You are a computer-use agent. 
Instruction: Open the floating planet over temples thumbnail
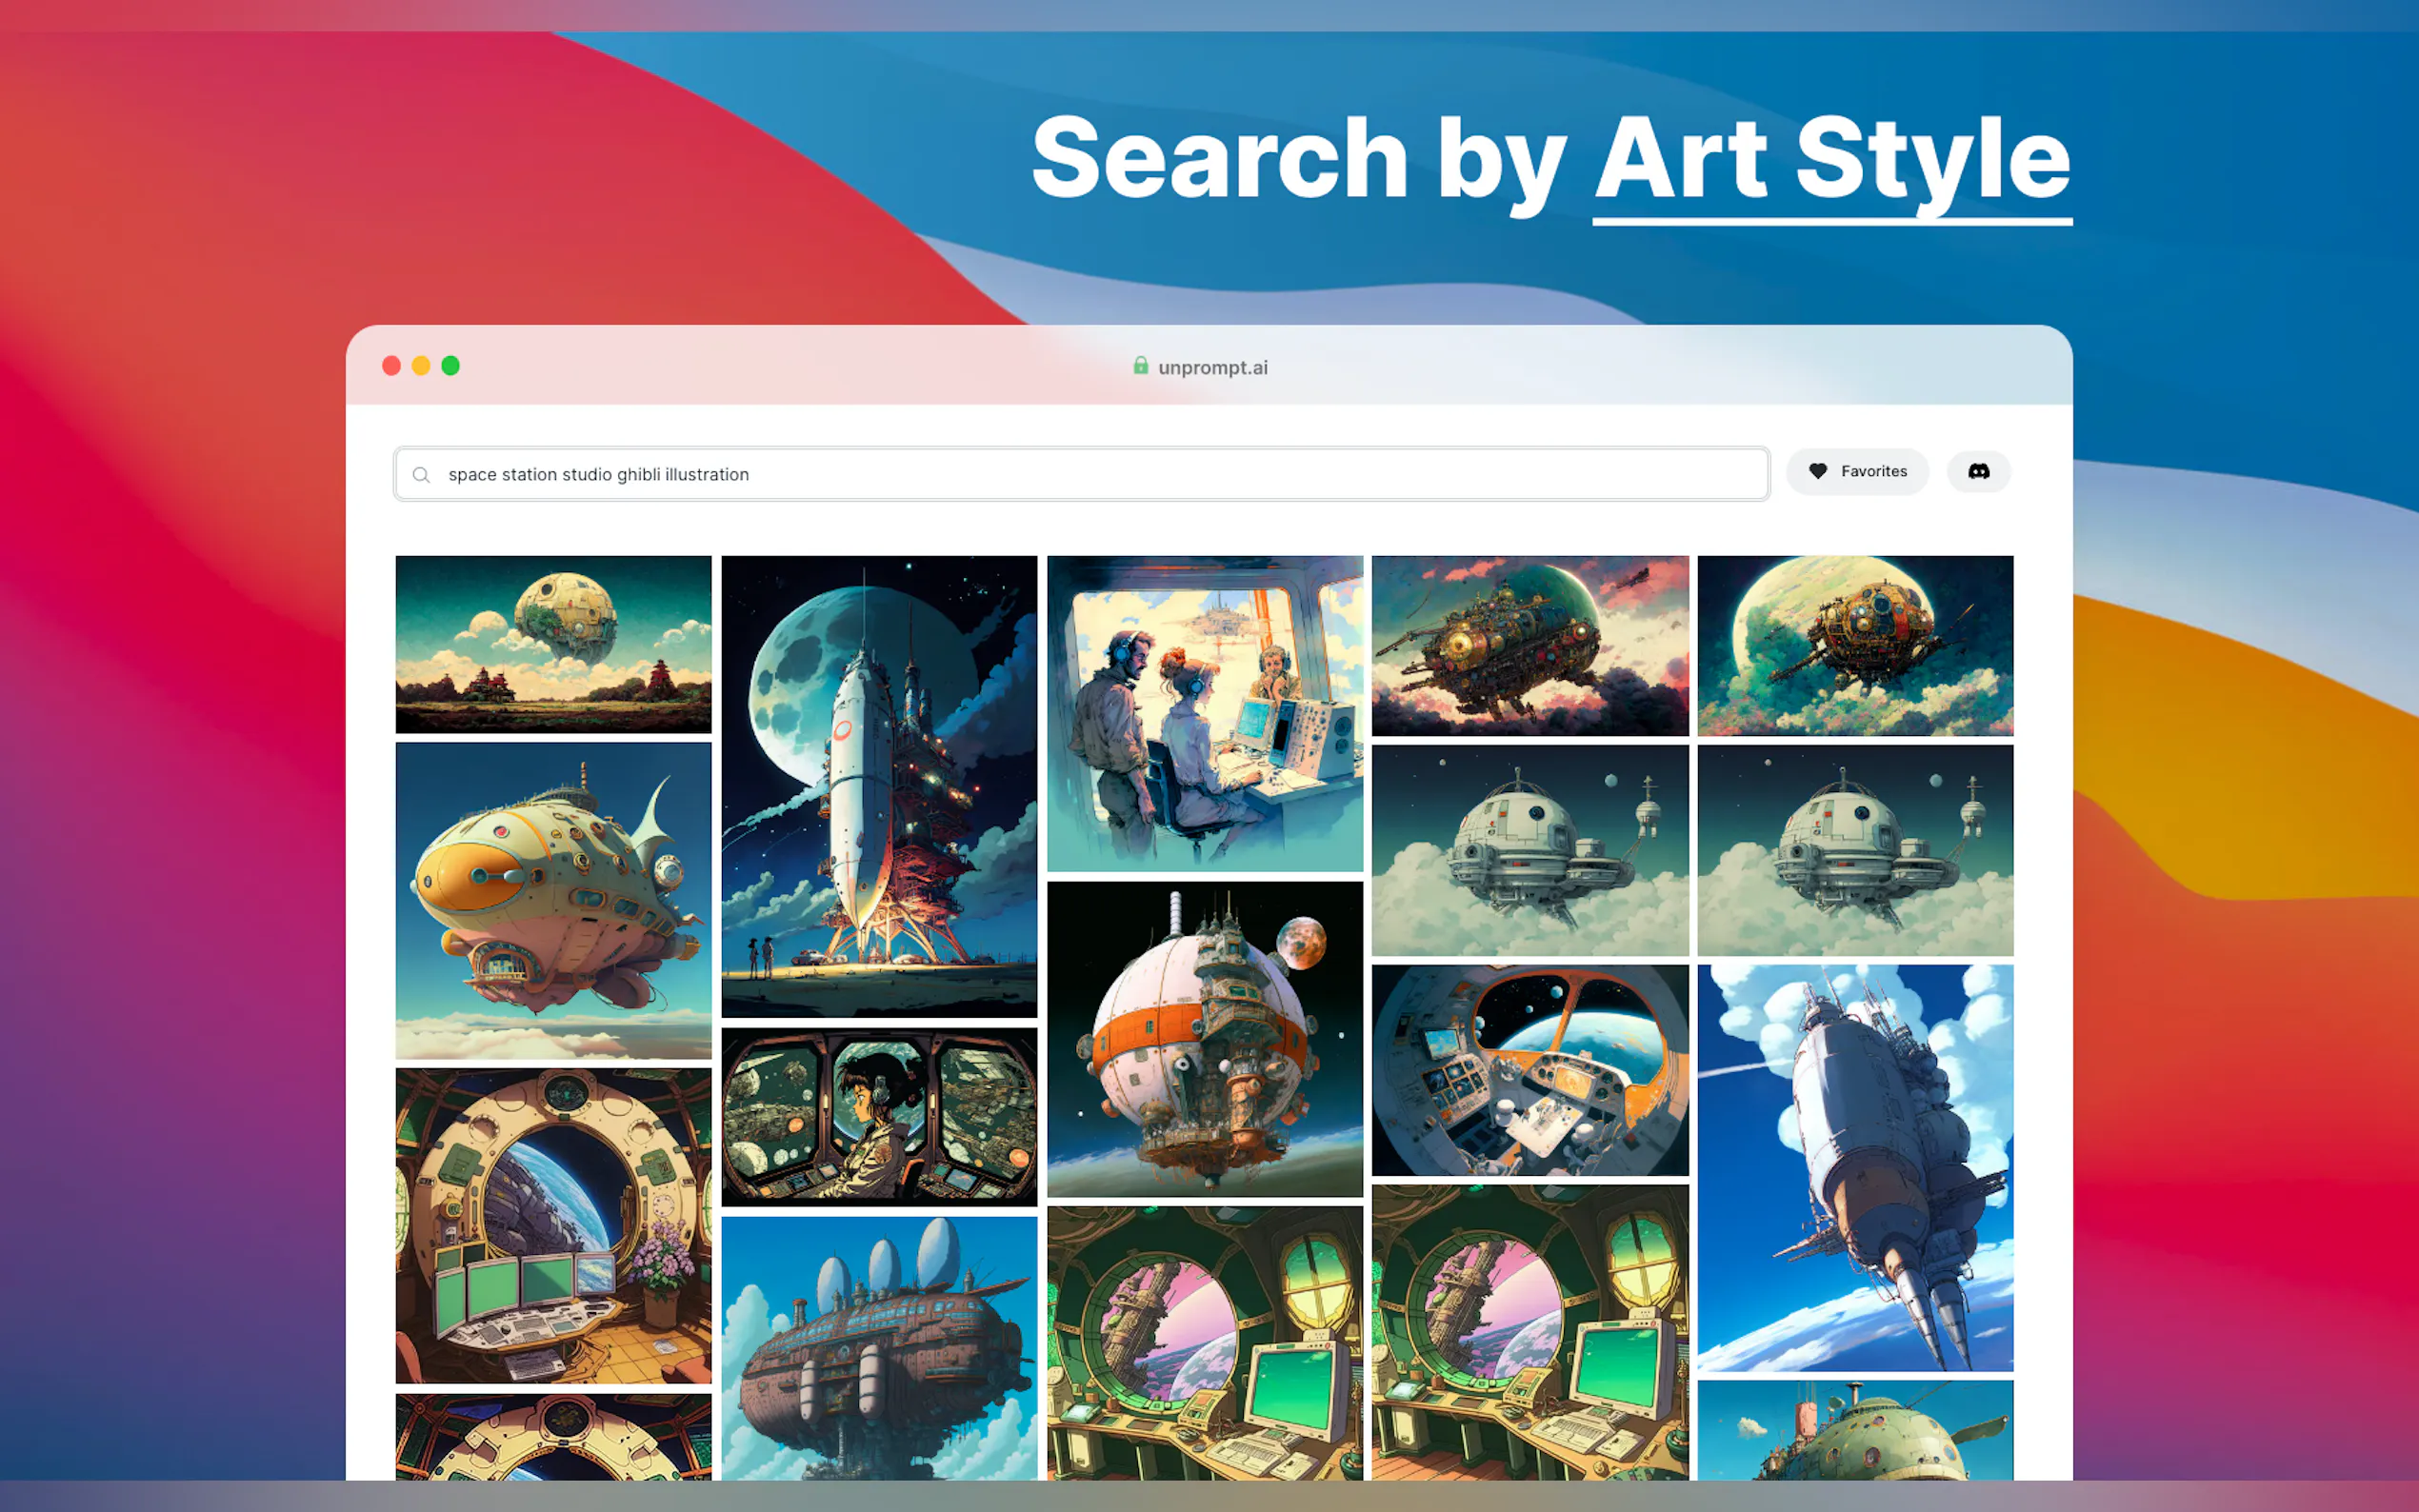point(553,644)
